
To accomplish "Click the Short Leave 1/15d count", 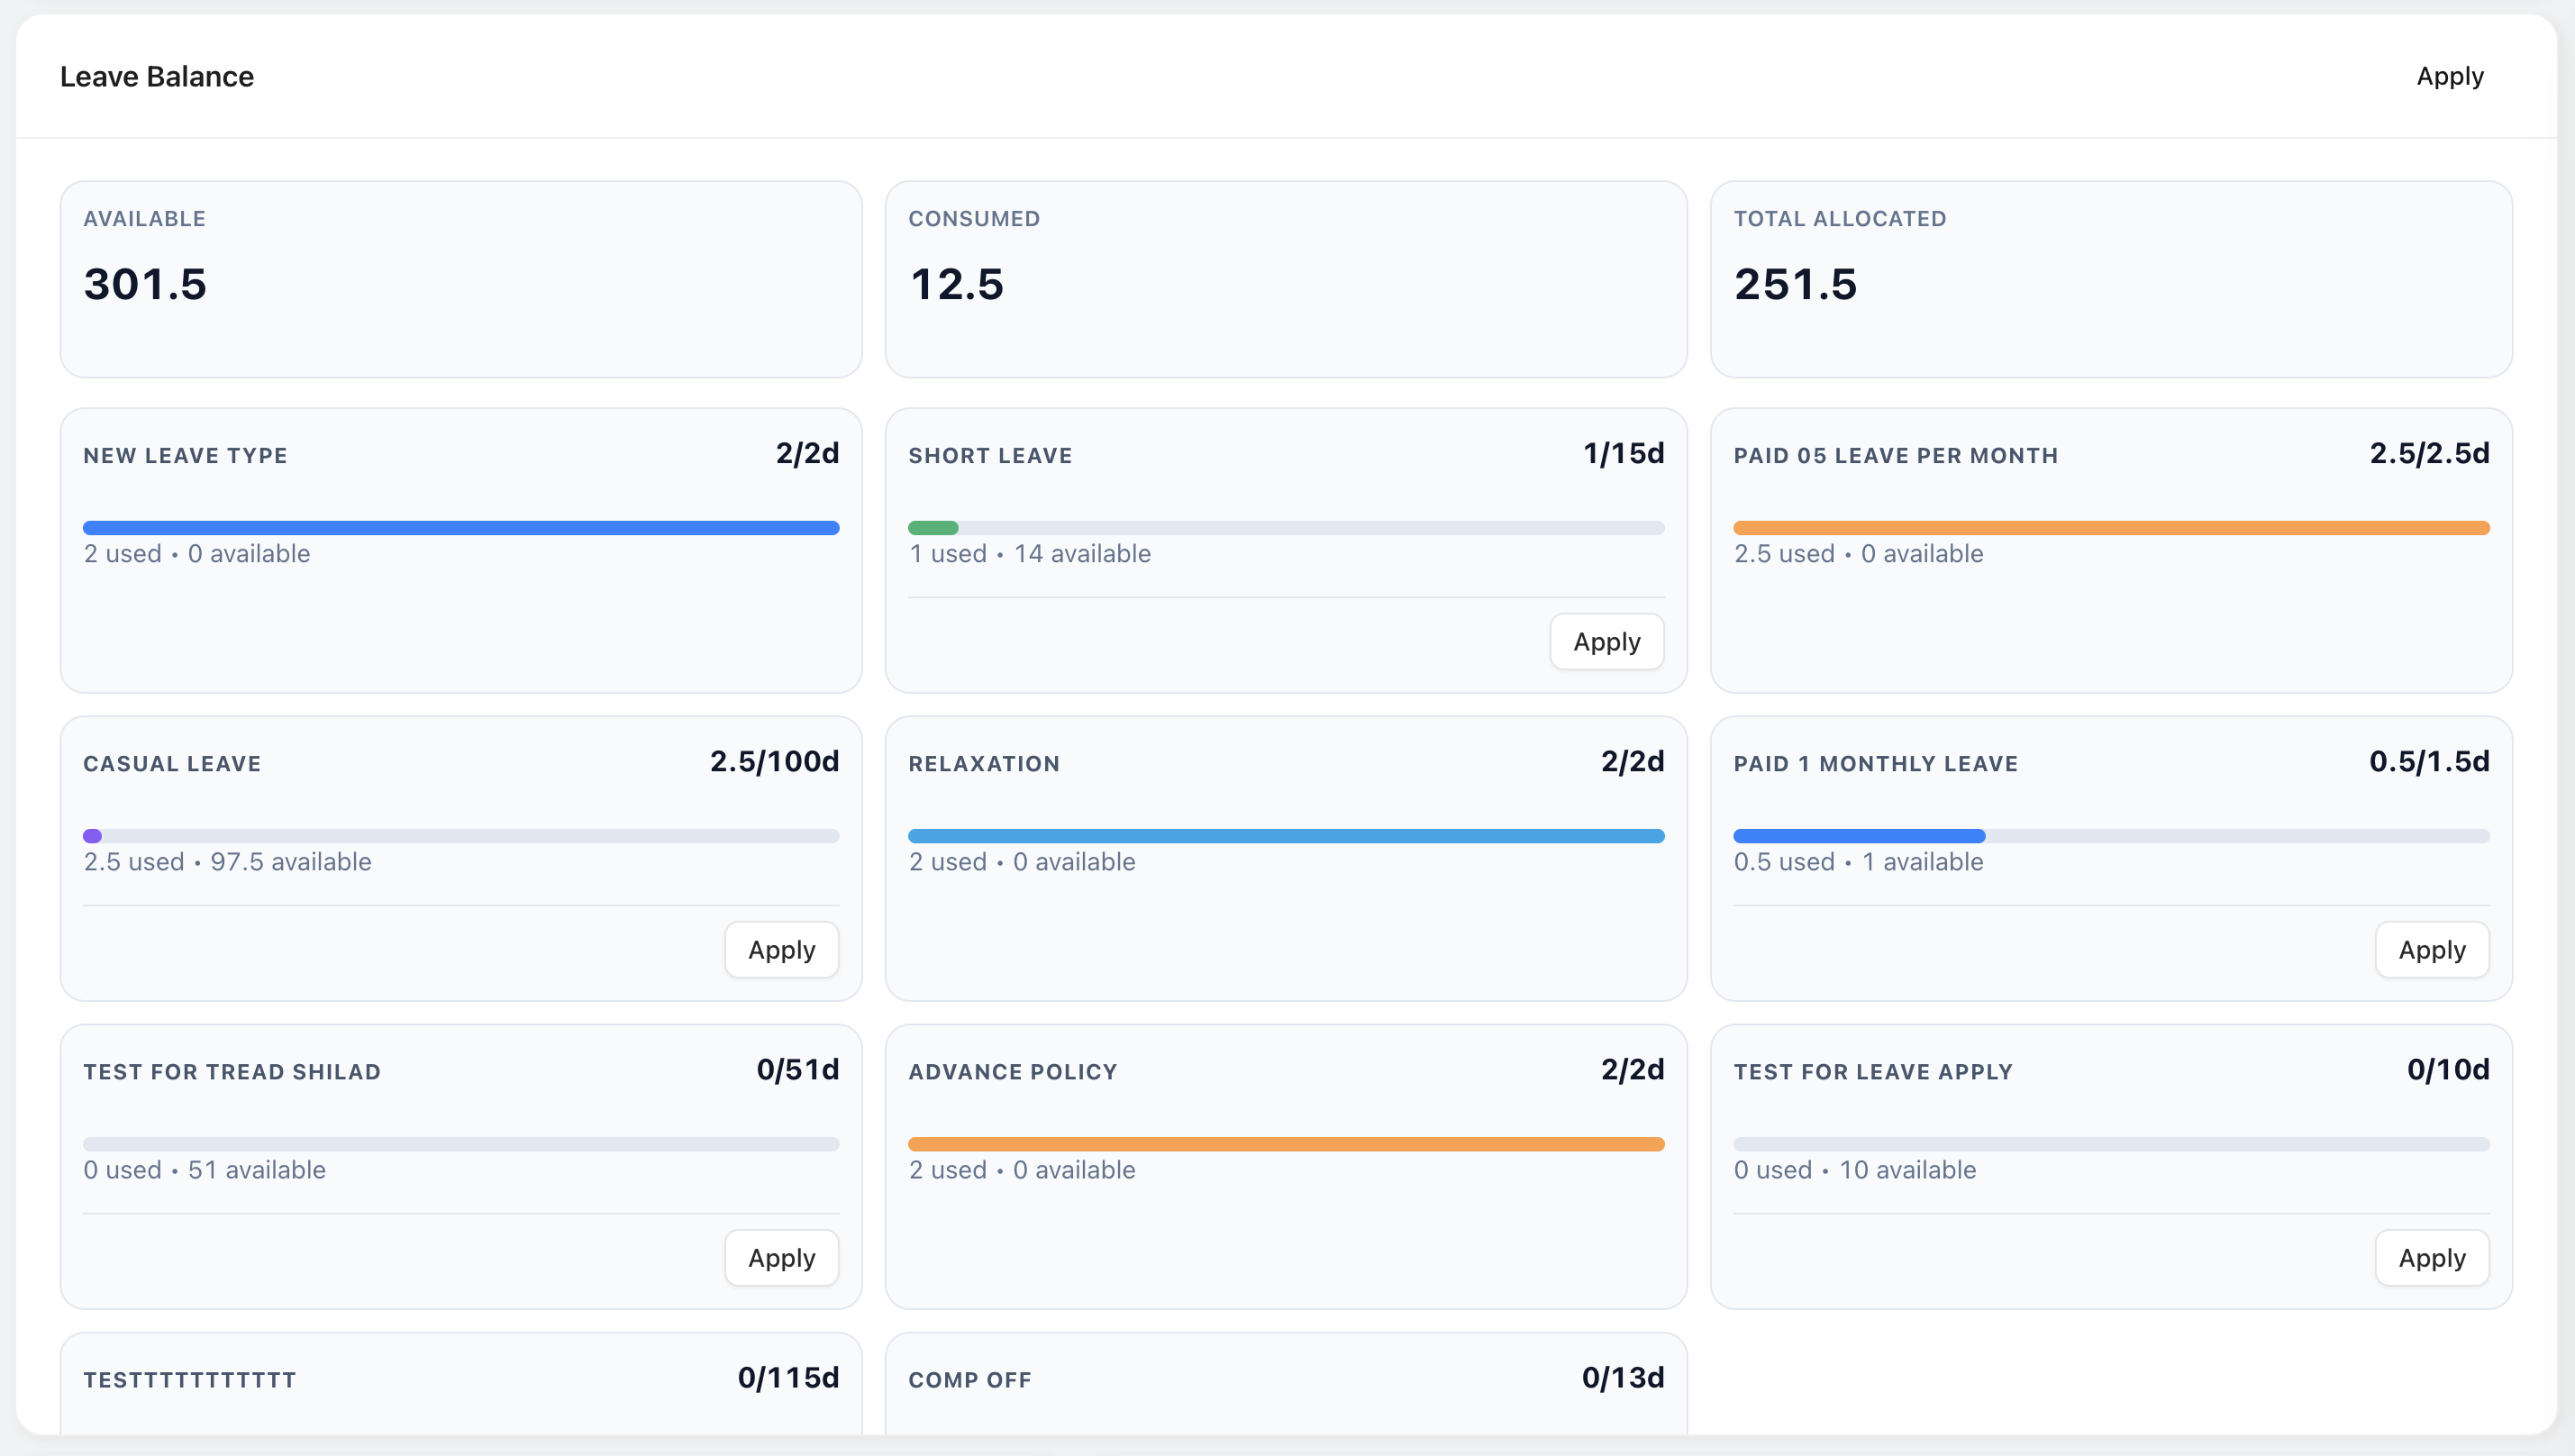I will (1623, 454).
